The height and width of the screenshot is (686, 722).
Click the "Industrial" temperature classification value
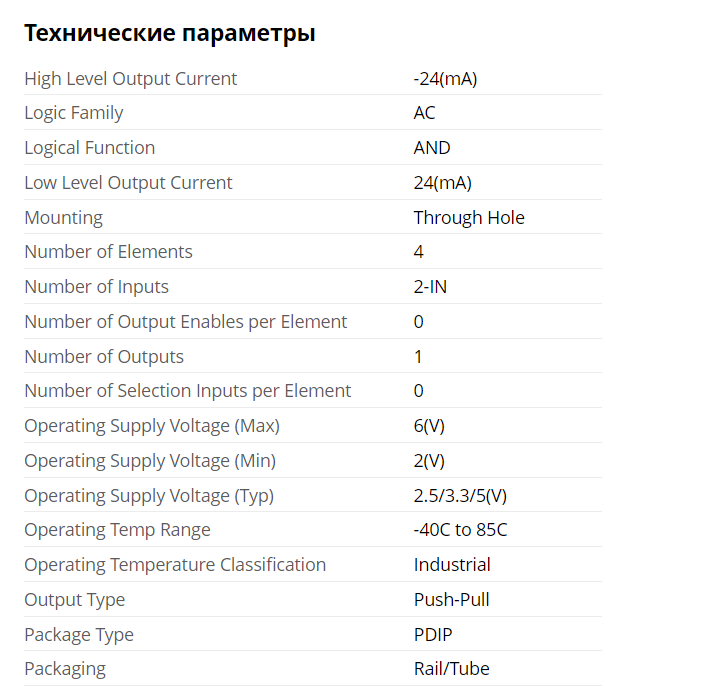(452, 565)
